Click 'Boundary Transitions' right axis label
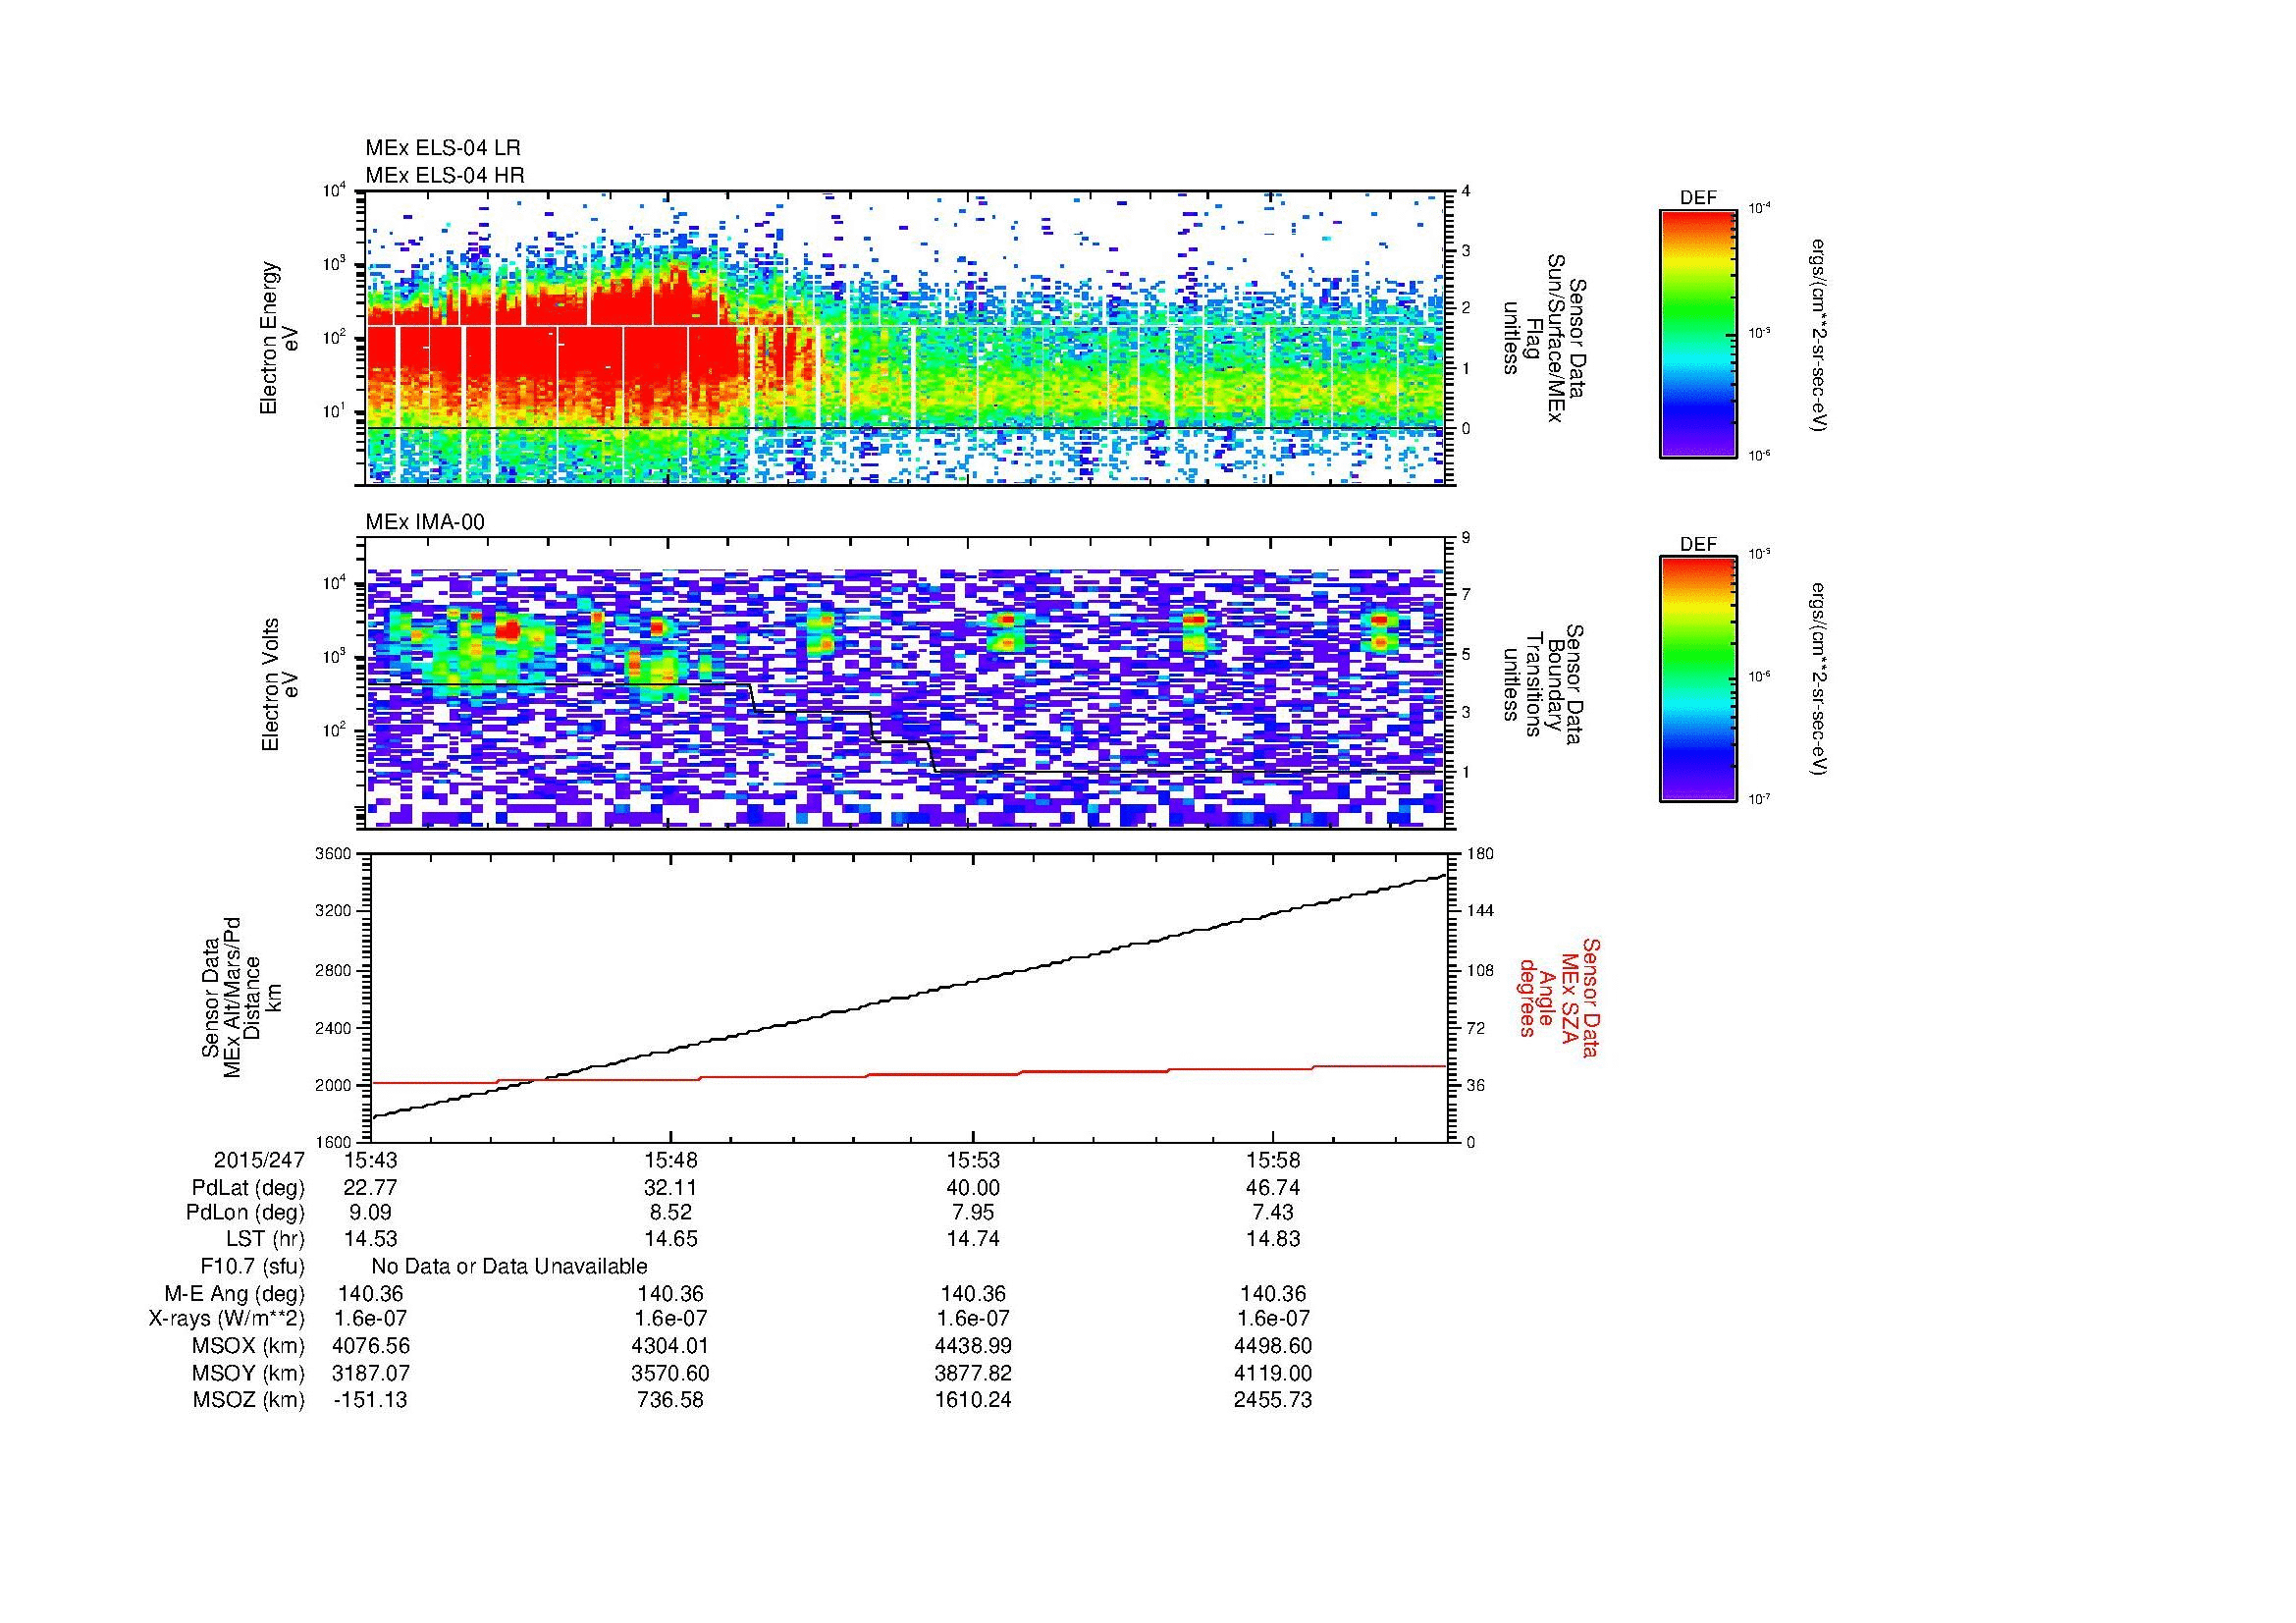 pyautogui.click(x=1543, y=685)
